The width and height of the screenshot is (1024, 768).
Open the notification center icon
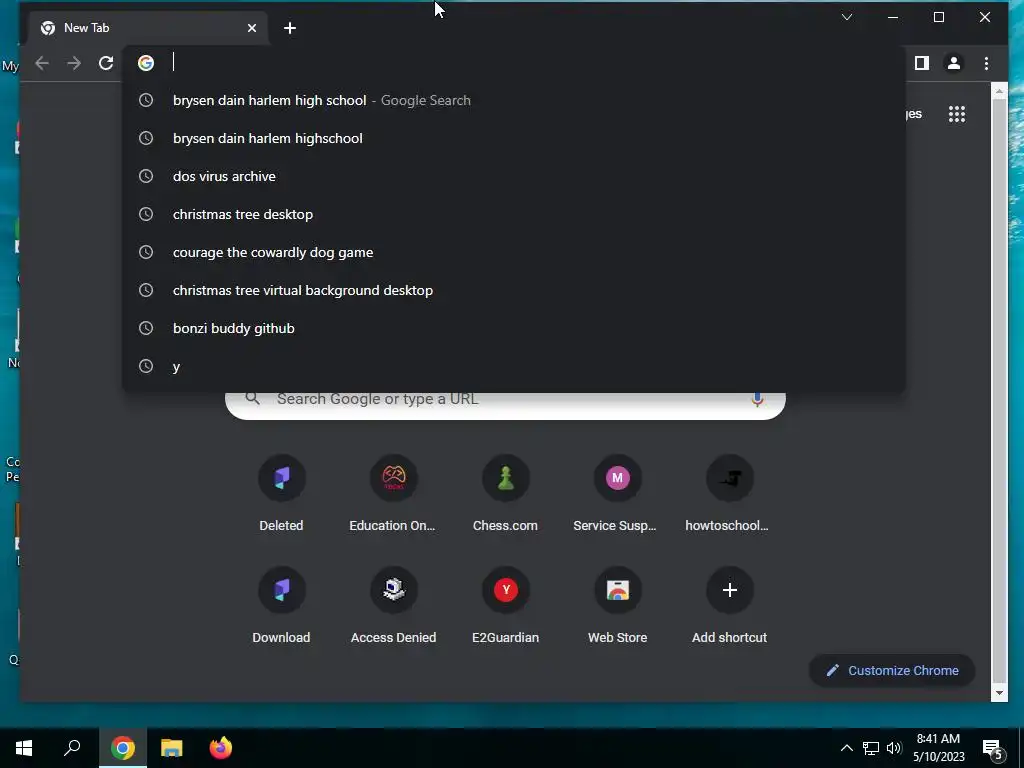pos(993,749)
